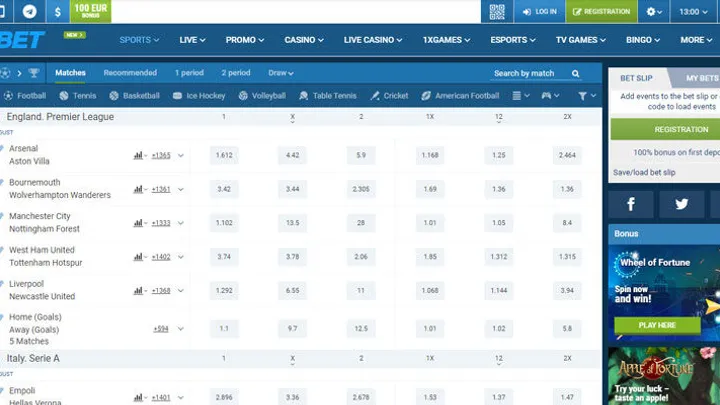Open the BINGO menu
This screenshot has height=405, width=720.
[x=643, y=40]
